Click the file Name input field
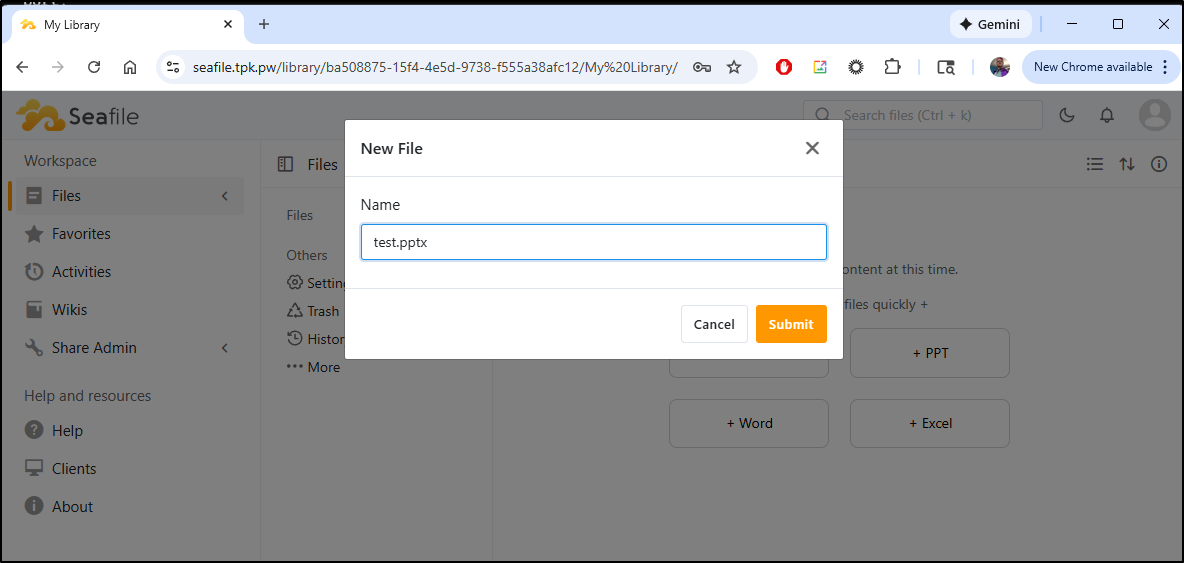The width and height of the screenshot is (1184, 563). [x=593, y=242]
